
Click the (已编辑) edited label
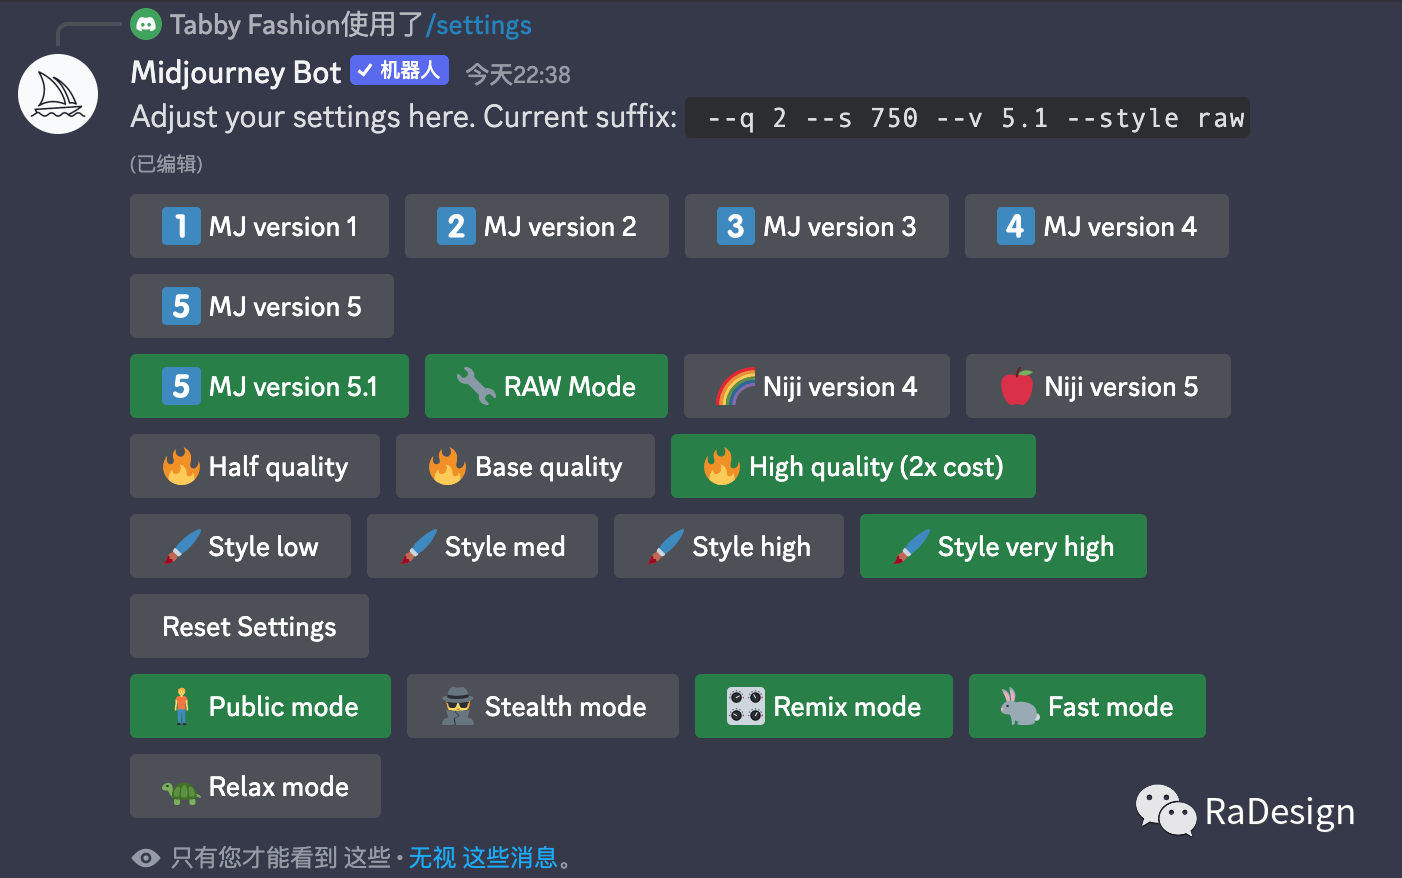coord(166,164)
